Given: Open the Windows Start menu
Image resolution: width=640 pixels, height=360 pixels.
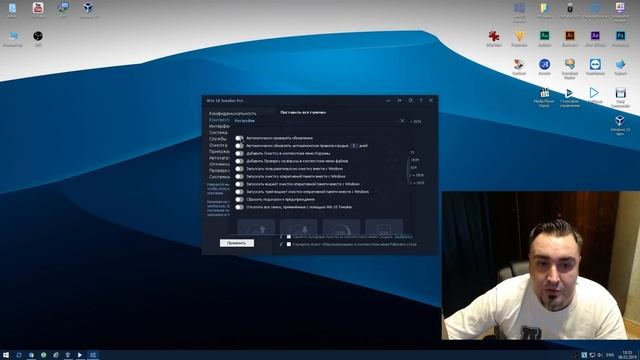Looking at the screenshot, I should [6, 355].
